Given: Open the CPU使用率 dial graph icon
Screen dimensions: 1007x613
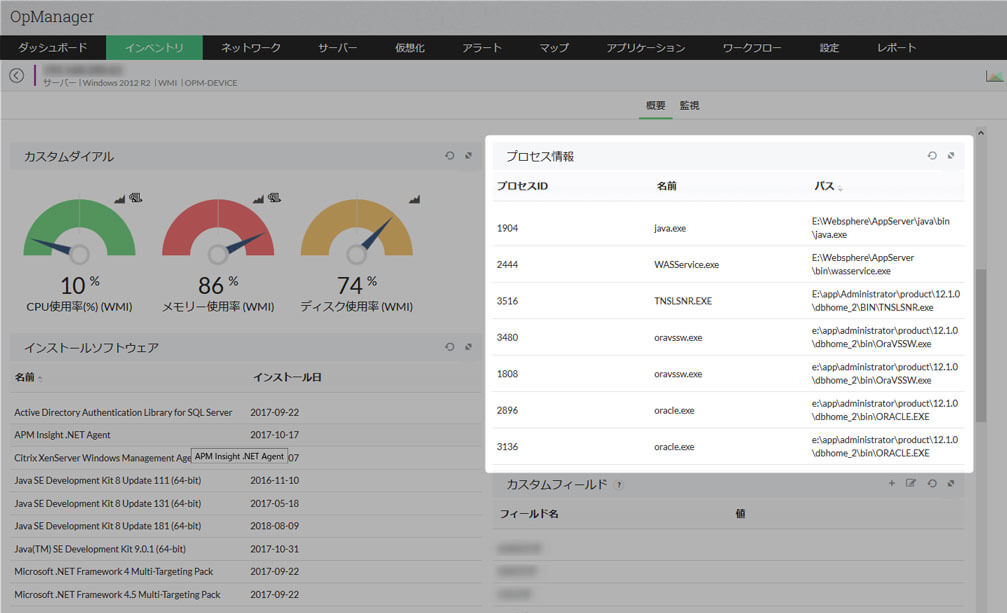Looking at the screenshot, I should pyautogui.click(x=120, y=199).
